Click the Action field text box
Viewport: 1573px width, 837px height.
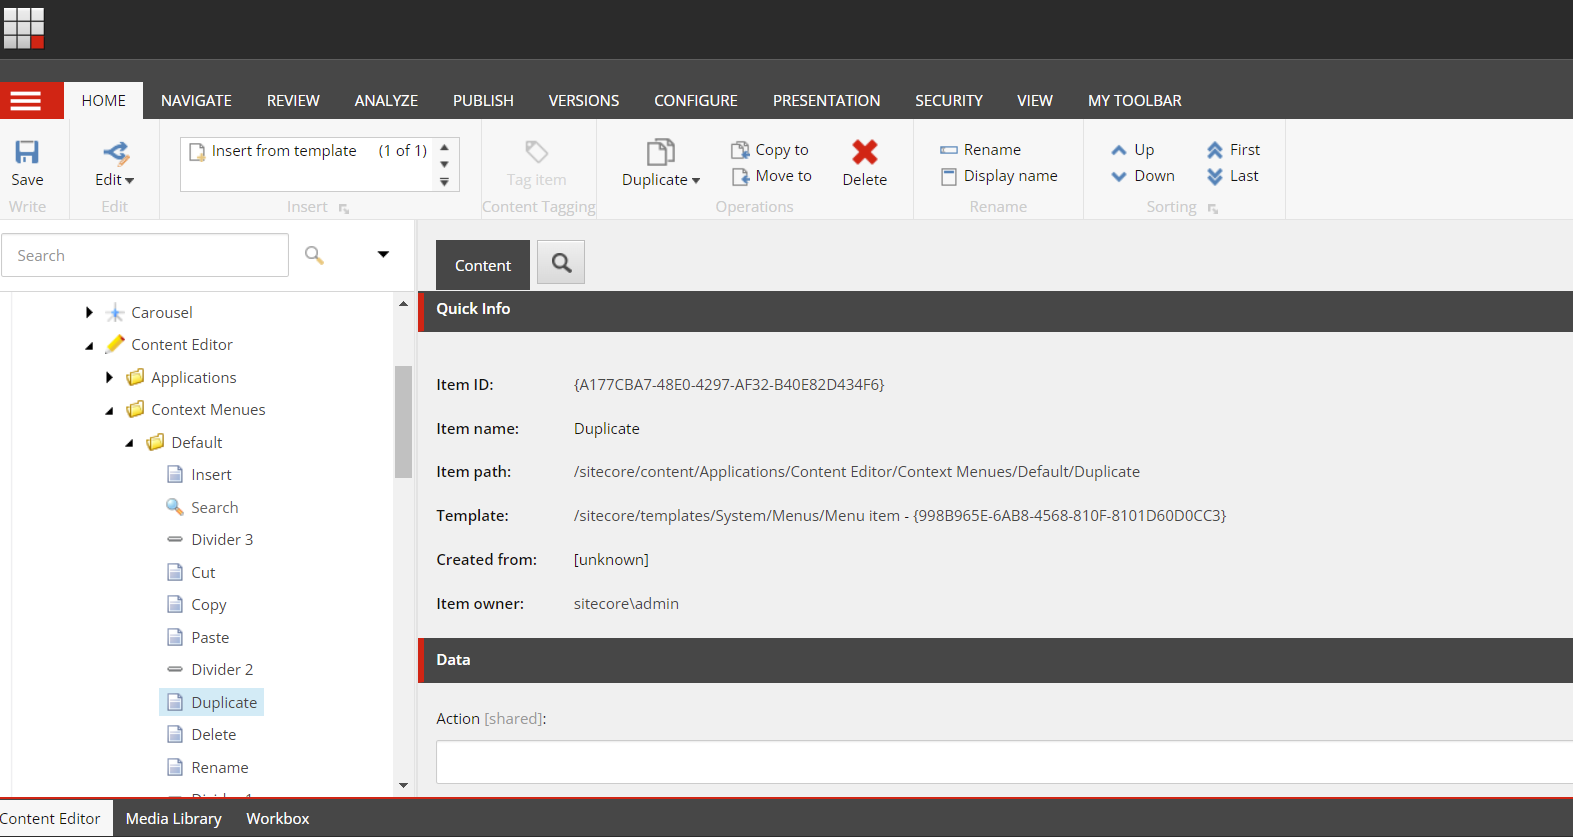coord(1004,762)
